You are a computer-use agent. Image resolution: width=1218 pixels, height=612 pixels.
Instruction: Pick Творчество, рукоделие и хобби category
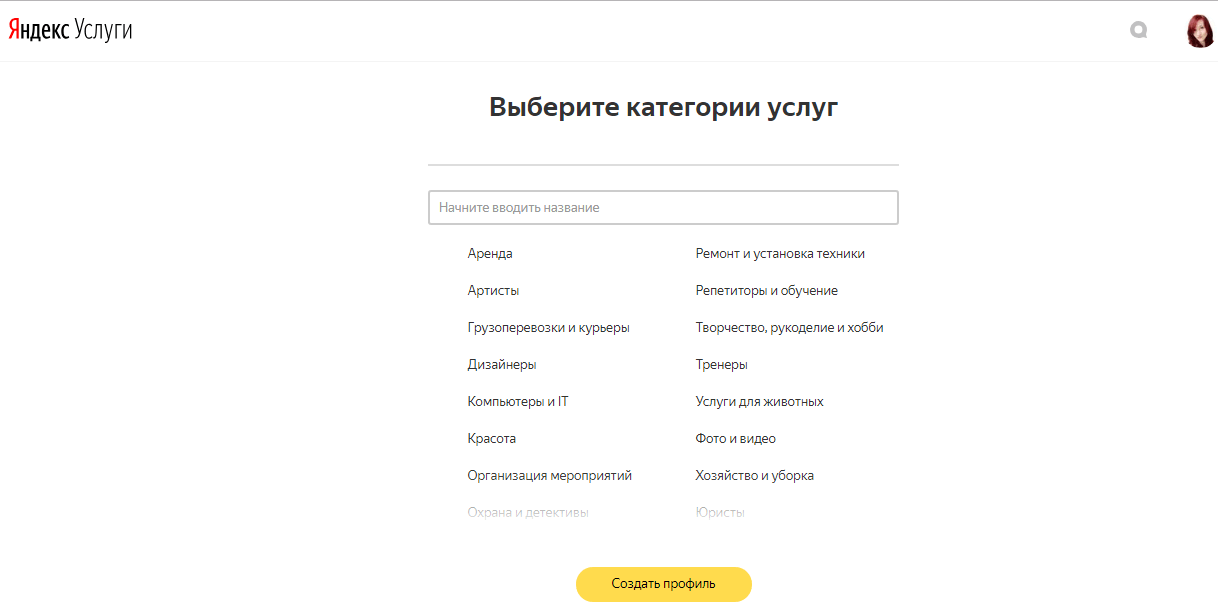790,327
